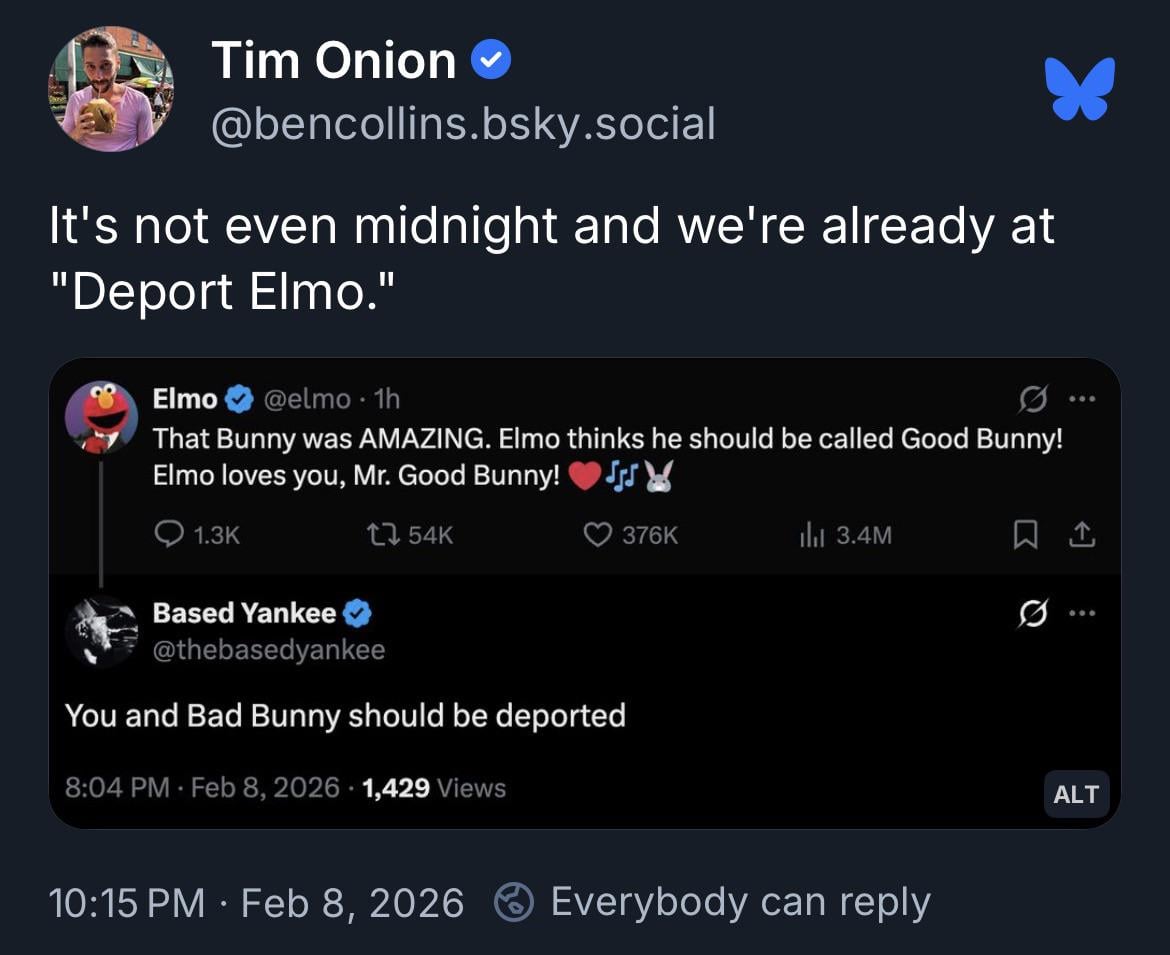Screen dimensions: 1170x955
Task: Click the Tim Onion display name
Action: [334, 61]
